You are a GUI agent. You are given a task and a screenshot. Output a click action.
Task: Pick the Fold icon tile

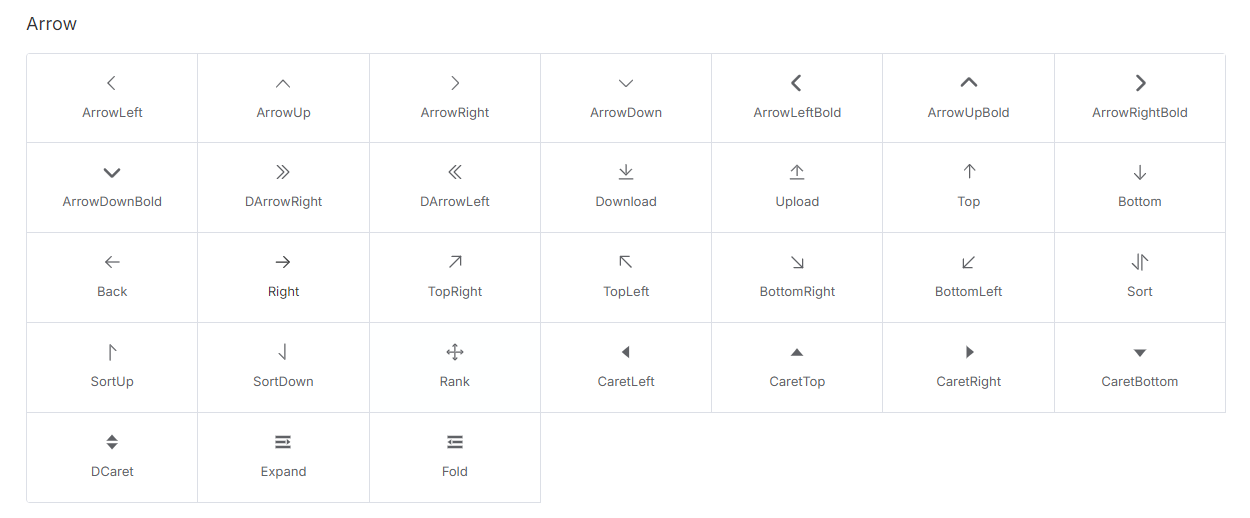[x=455, y=457]
